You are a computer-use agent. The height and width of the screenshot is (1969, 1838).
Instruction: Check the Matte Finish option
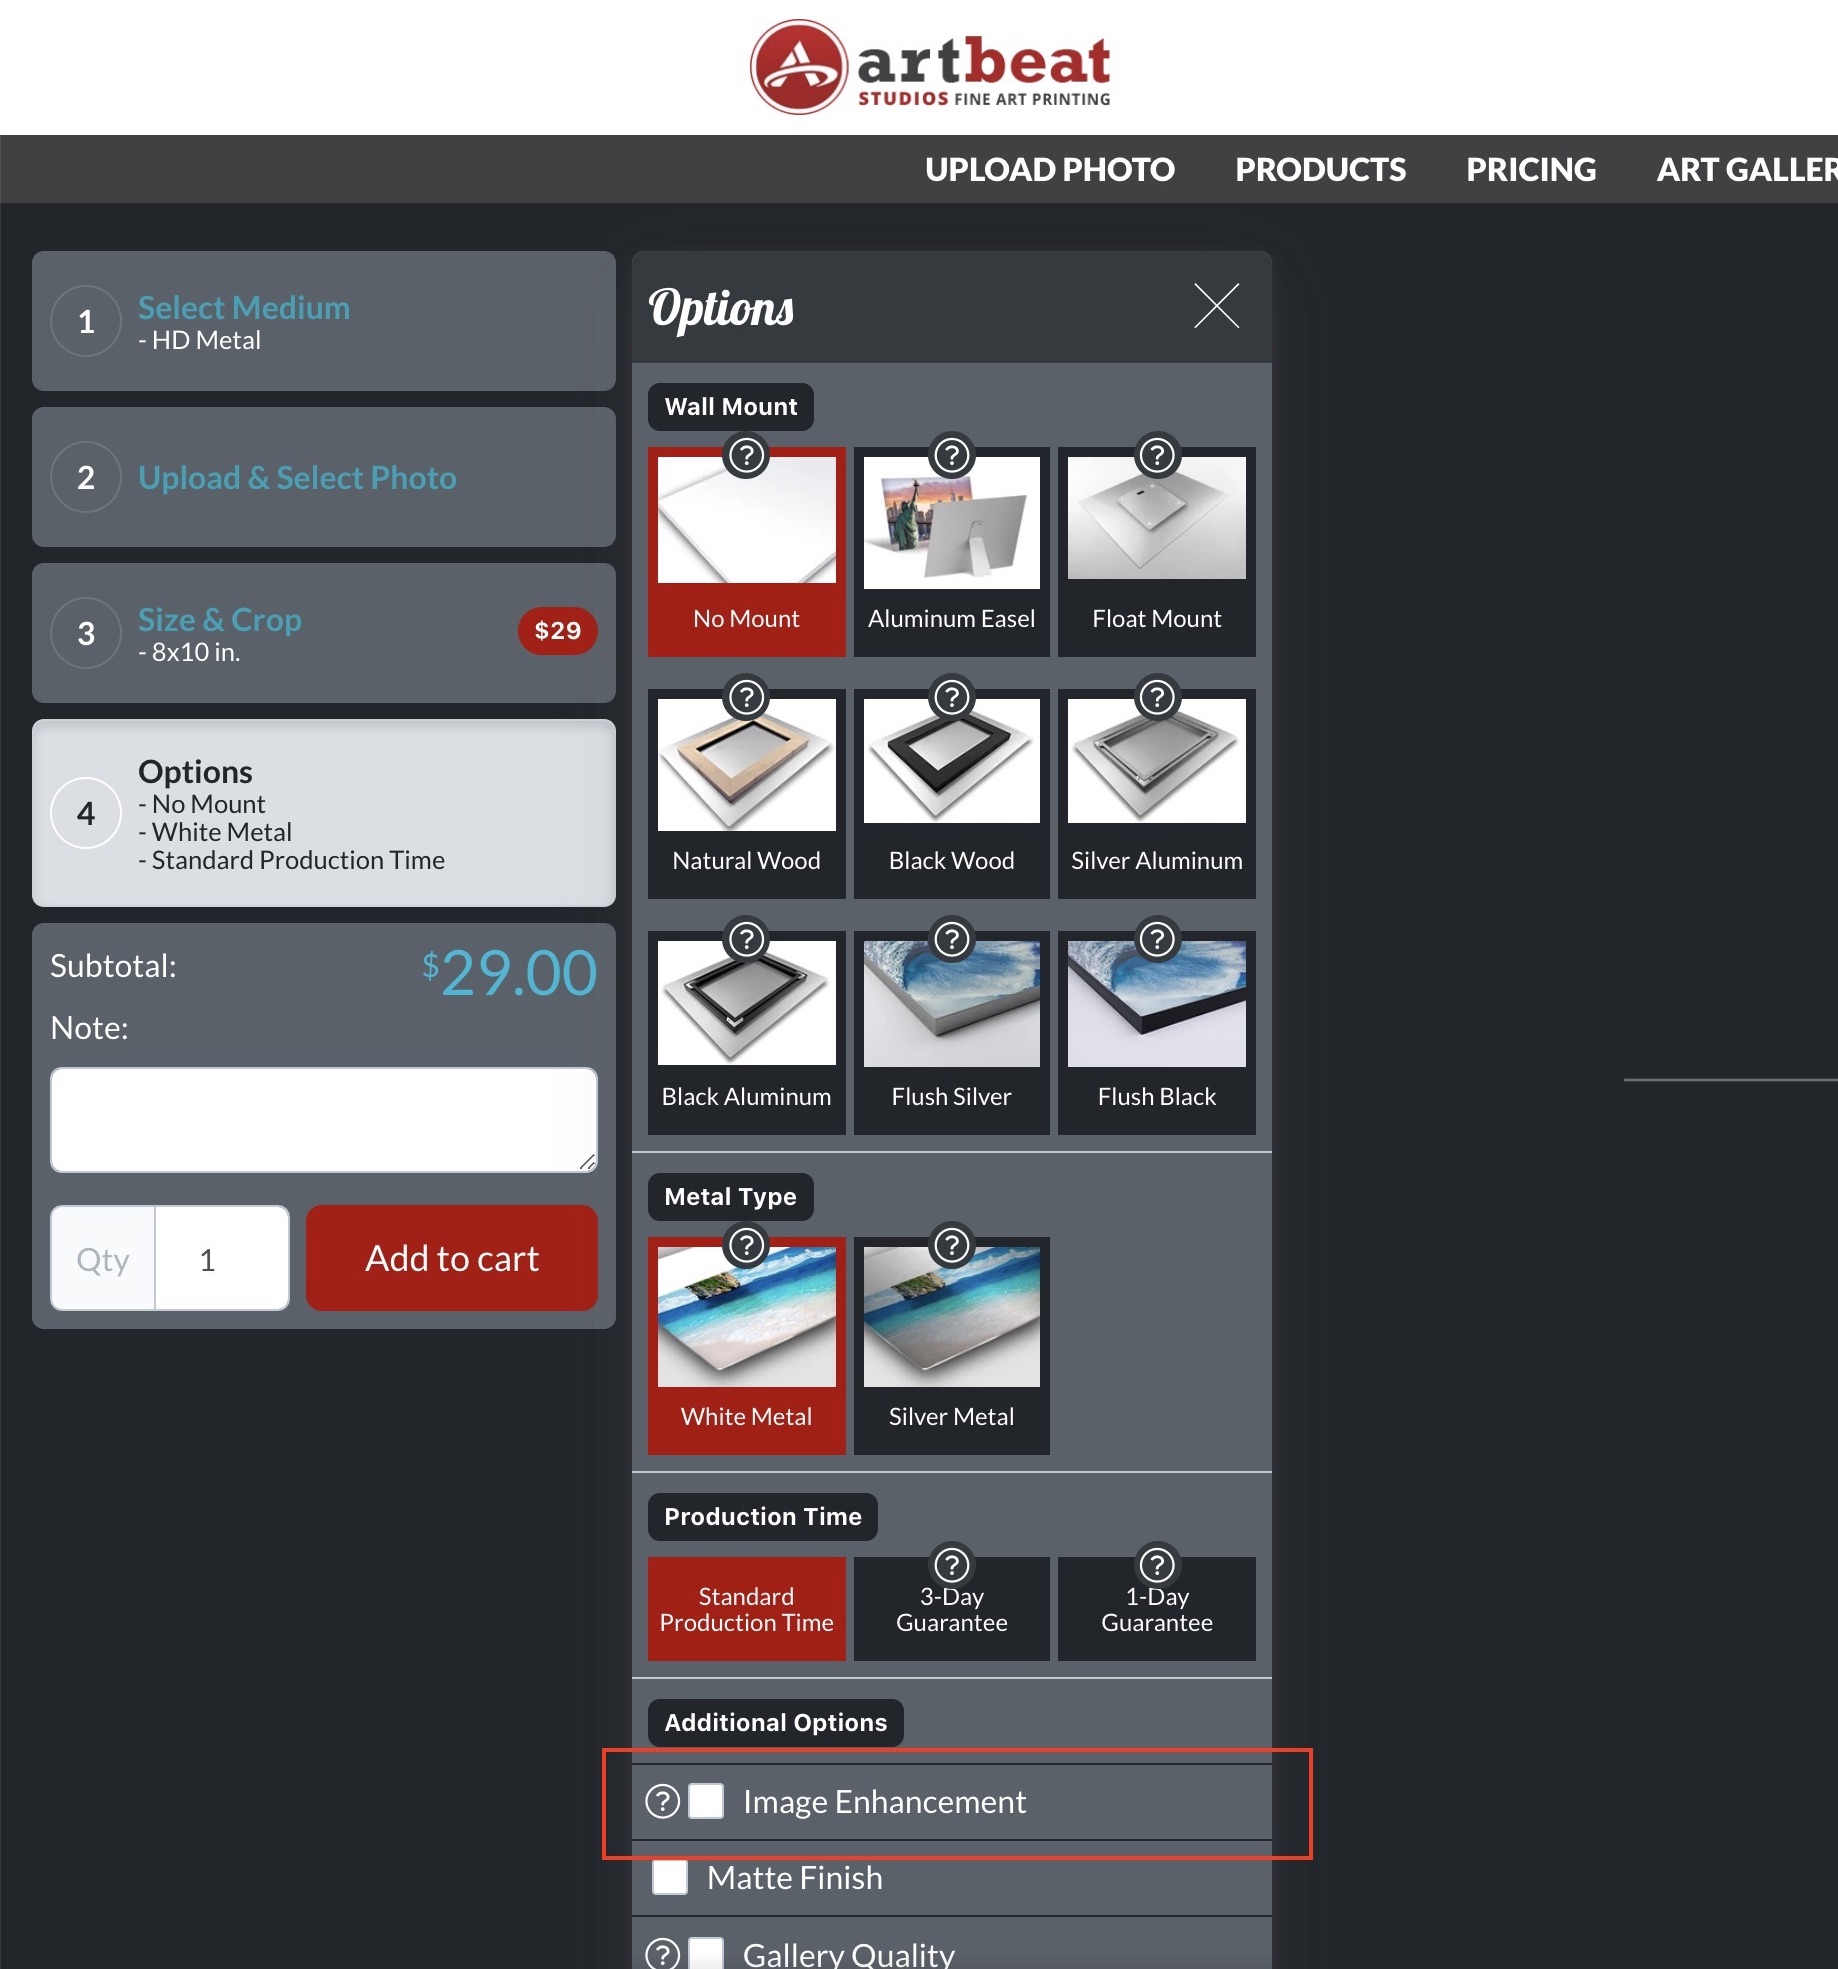[670, 1877]
